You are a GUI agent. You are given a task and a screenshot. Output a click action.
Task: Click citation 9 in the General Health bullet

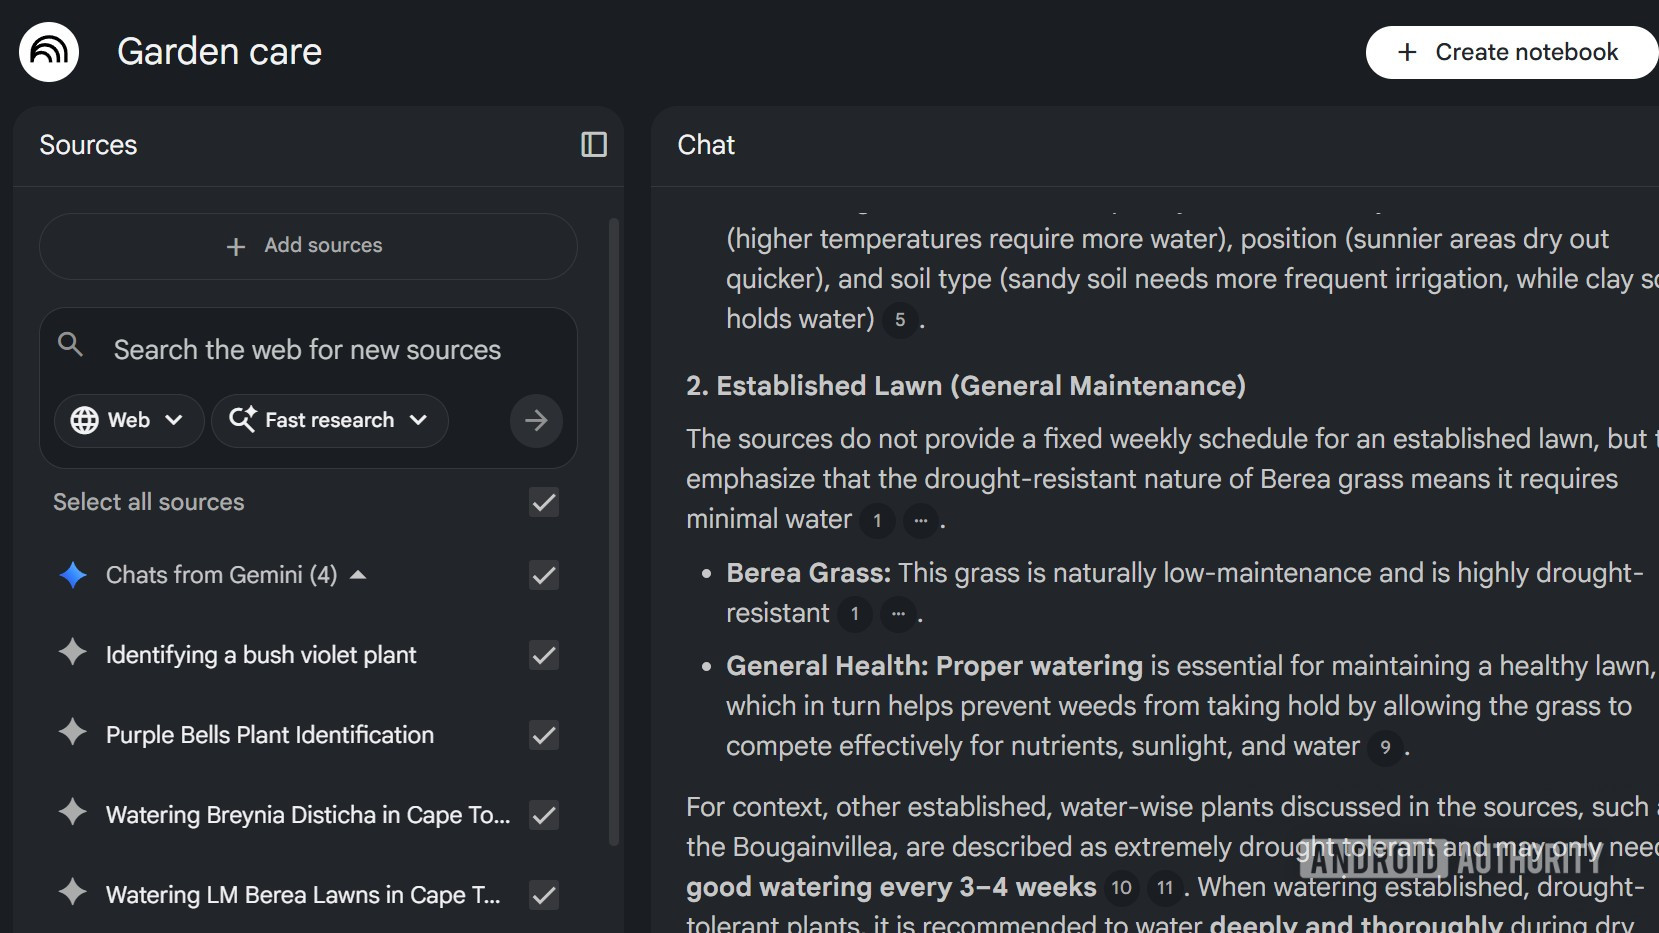pos(1385,747)
